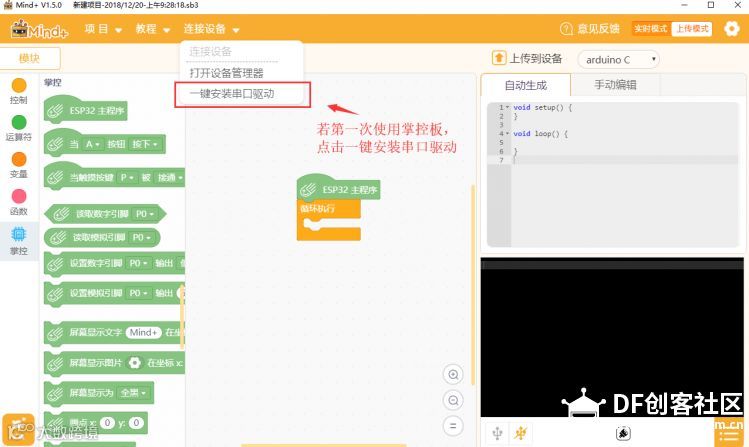Select the 循环执行 block on the canvas
Screen dimensions: 749x447
(x=328, y=220)
